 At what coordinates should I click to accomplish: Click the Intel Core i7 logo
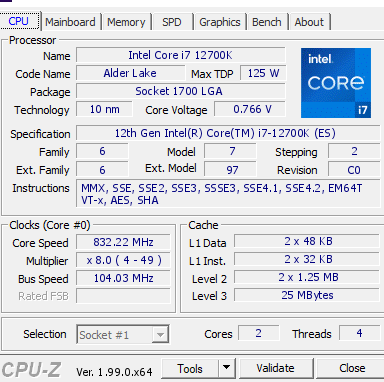click(x=336, y=83)
